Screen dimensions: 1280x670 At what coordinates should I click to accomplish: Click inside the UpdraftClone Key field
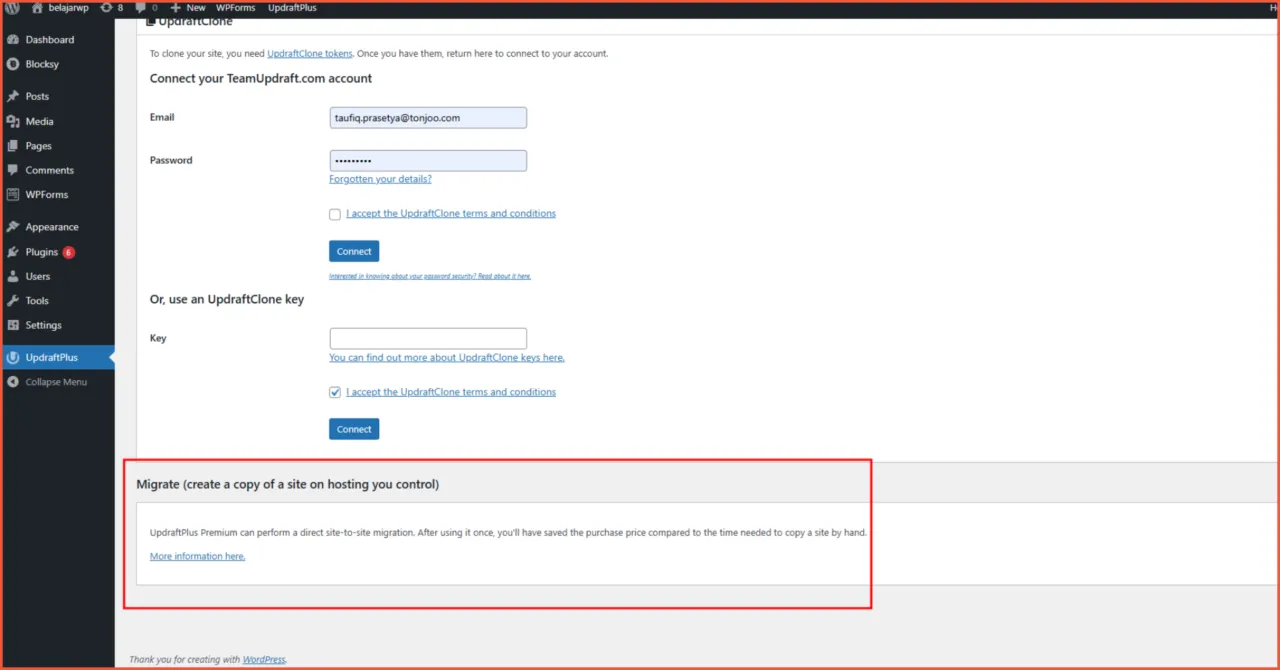coord(428,338)
